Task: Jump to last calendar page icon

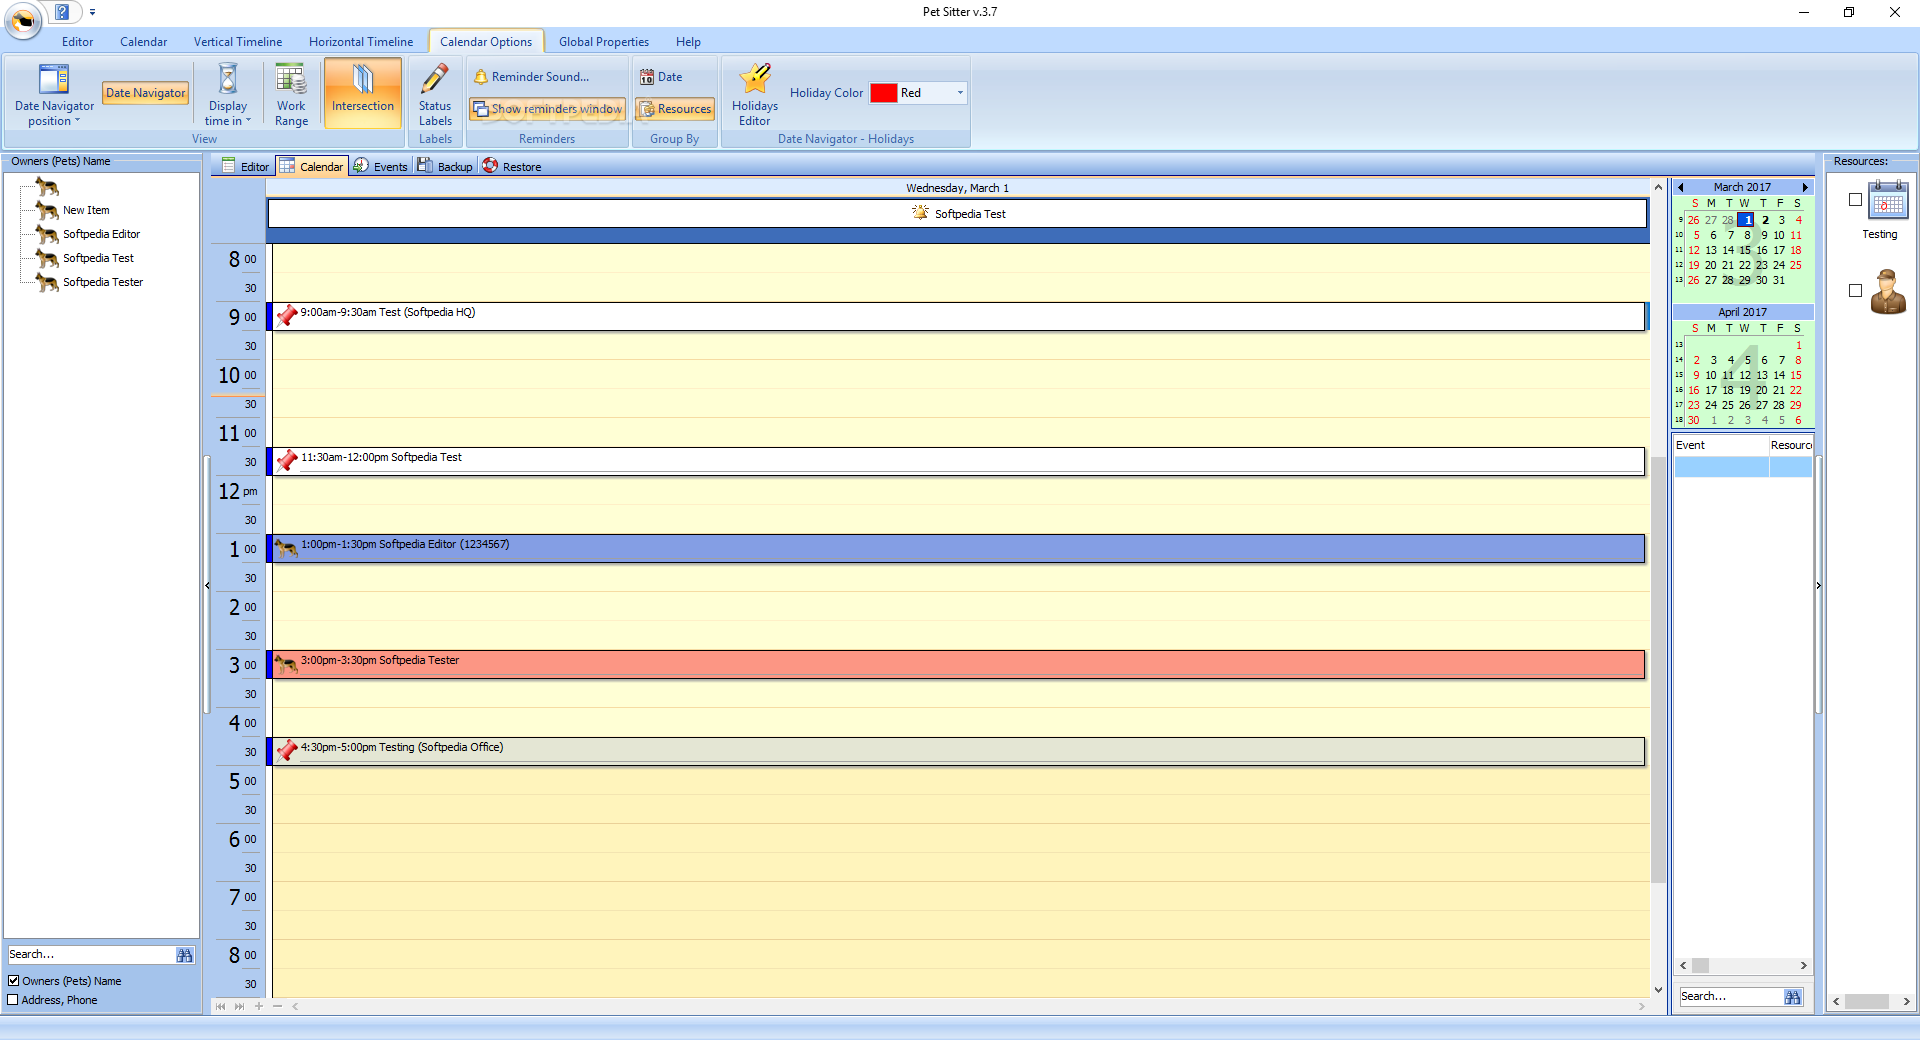Action: tap(239, 1006)
